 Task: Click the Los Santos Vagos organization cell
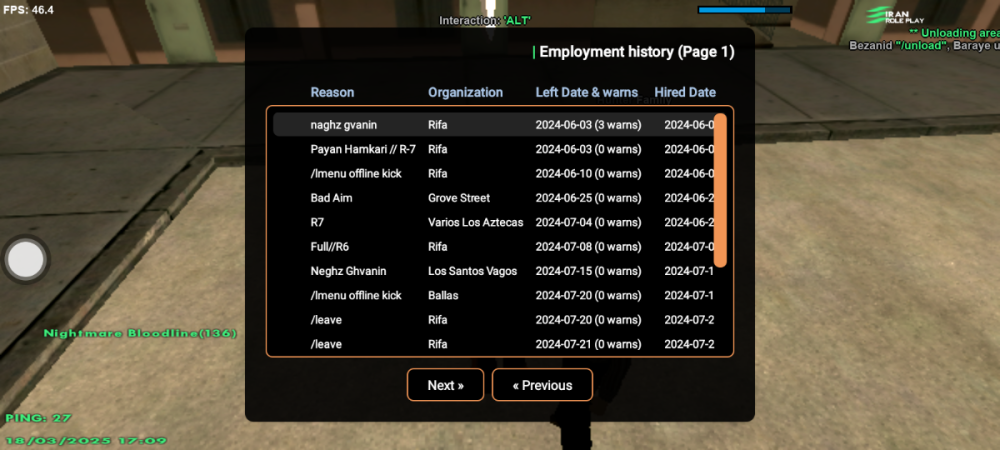473,271
